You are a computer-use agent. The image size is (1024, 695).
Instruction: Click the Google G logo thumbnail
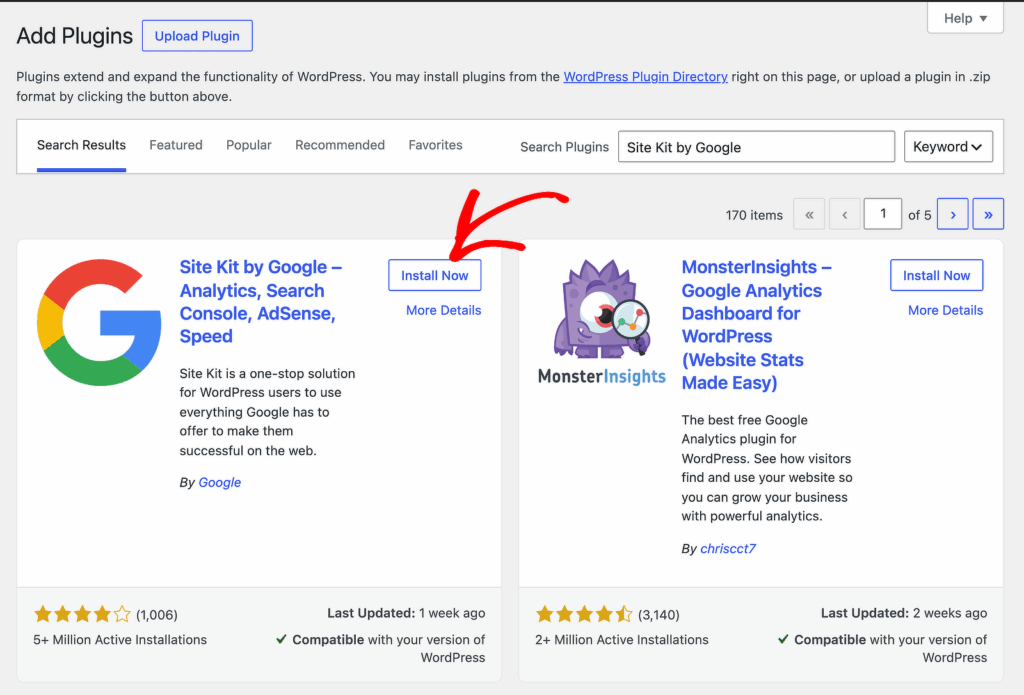click(99, 322)
